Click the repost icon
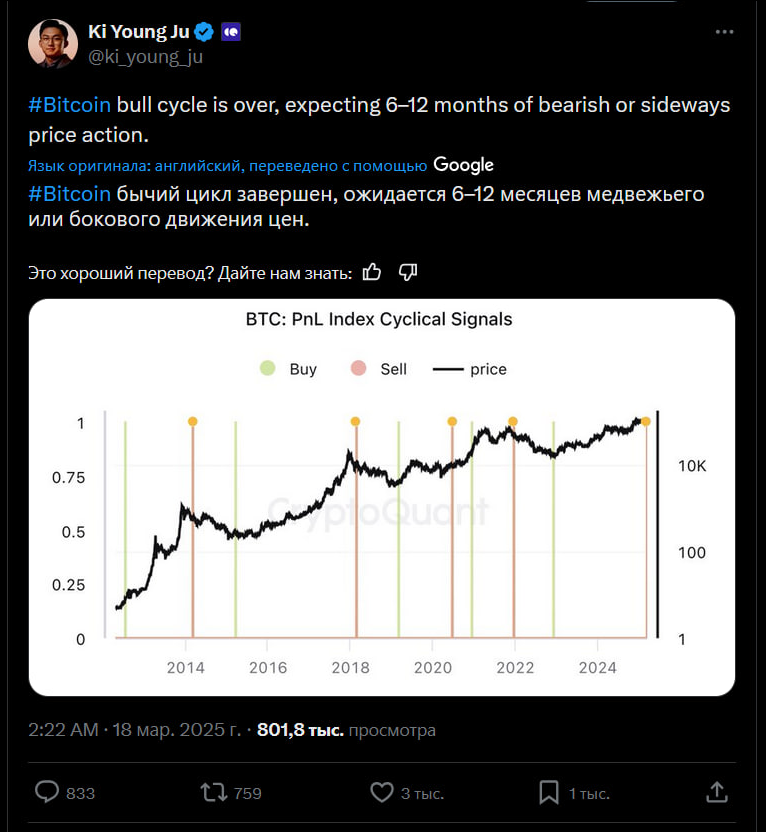The height and width of the screenshot is (832, 766). [213, 792]
